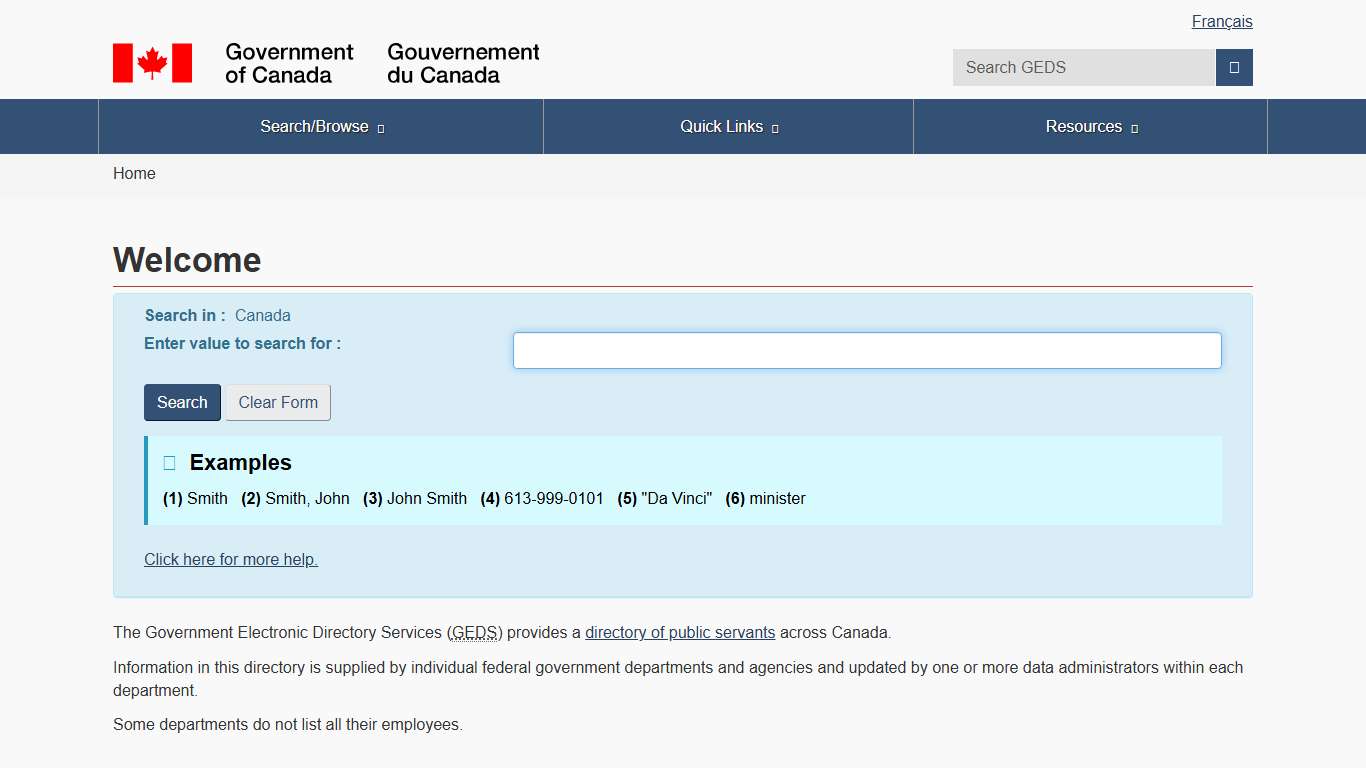
Task: Open the Quick Links menu
Action: (721, 127)
